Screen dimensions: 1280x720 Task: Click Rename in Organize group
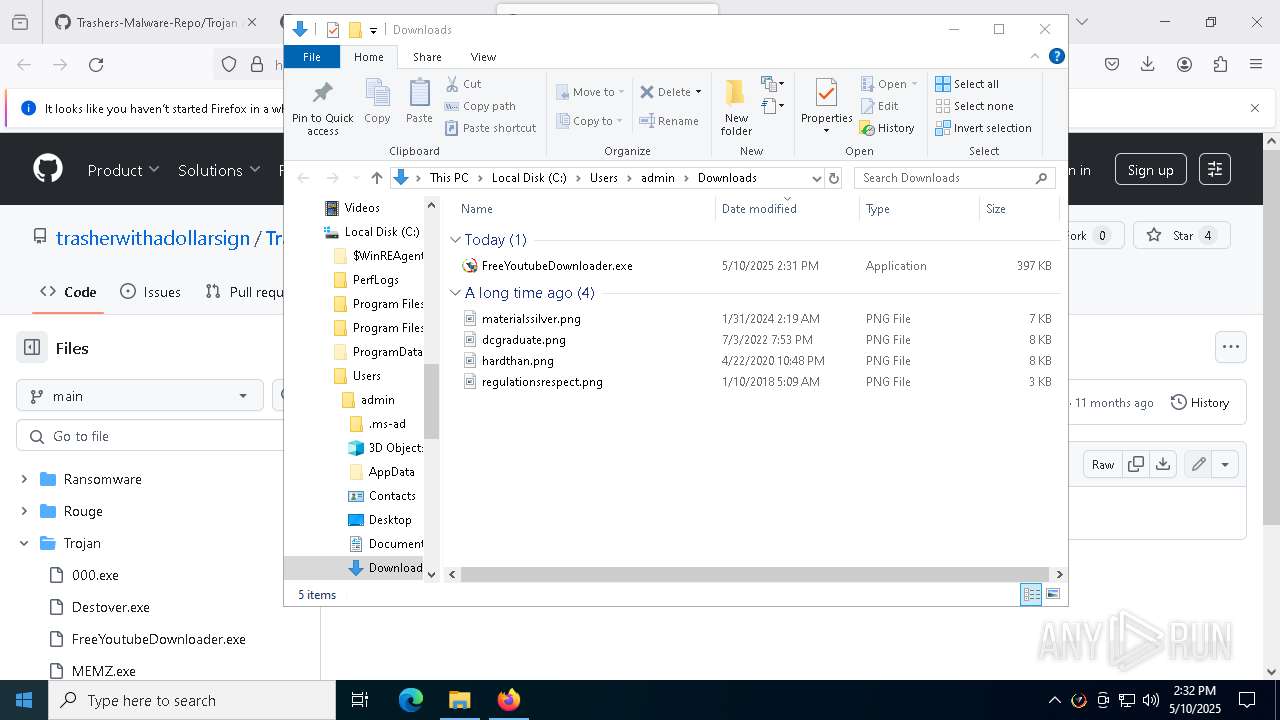(x=669, y=121)
